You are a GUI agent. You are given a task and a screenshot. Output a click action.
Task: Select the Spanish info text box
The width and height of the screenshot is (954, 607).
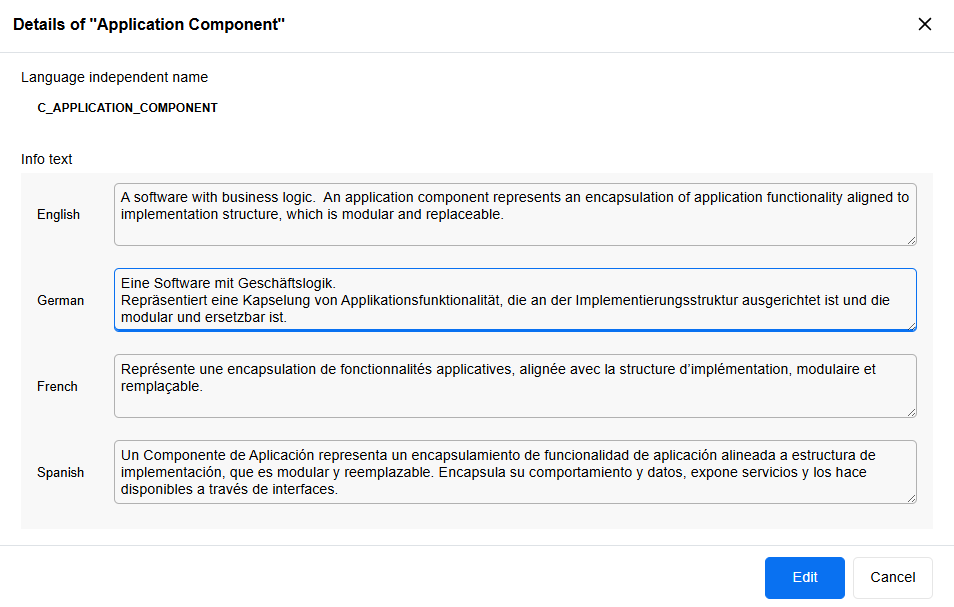pos(515,472)
